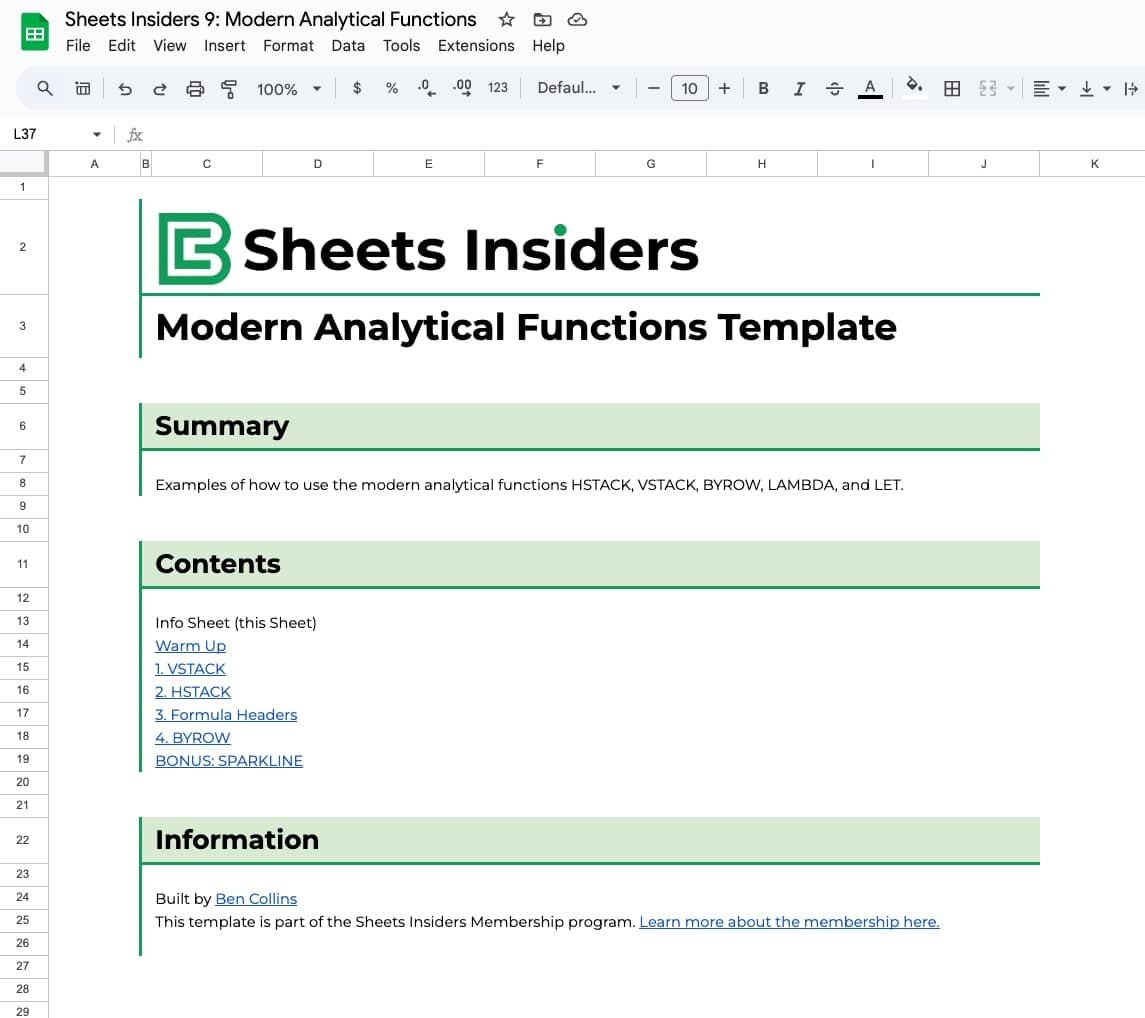Apply percent format
Image resolution: width=1145 pixels, height=1018 pixels.
click(391, 88)
